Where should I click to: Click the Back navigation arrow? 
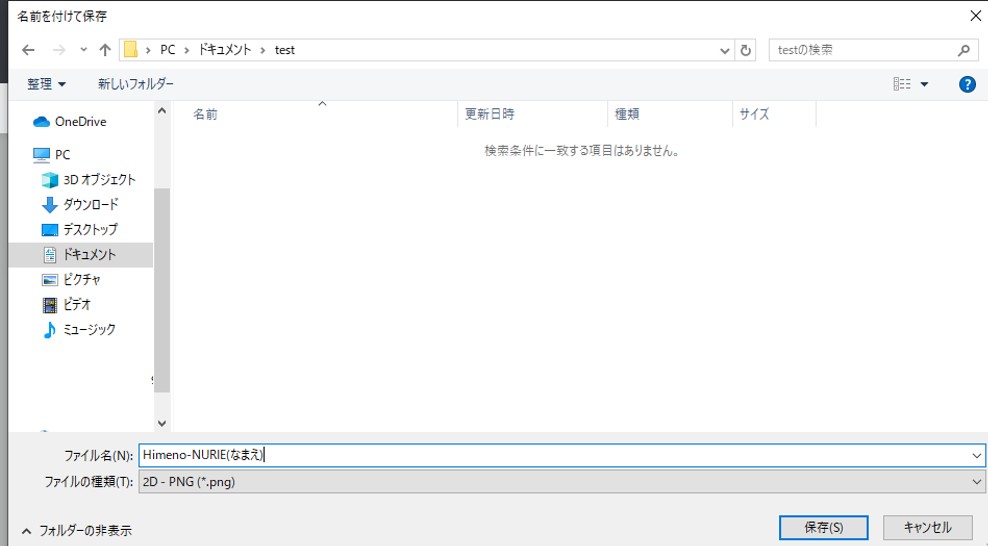coord(28,50)
